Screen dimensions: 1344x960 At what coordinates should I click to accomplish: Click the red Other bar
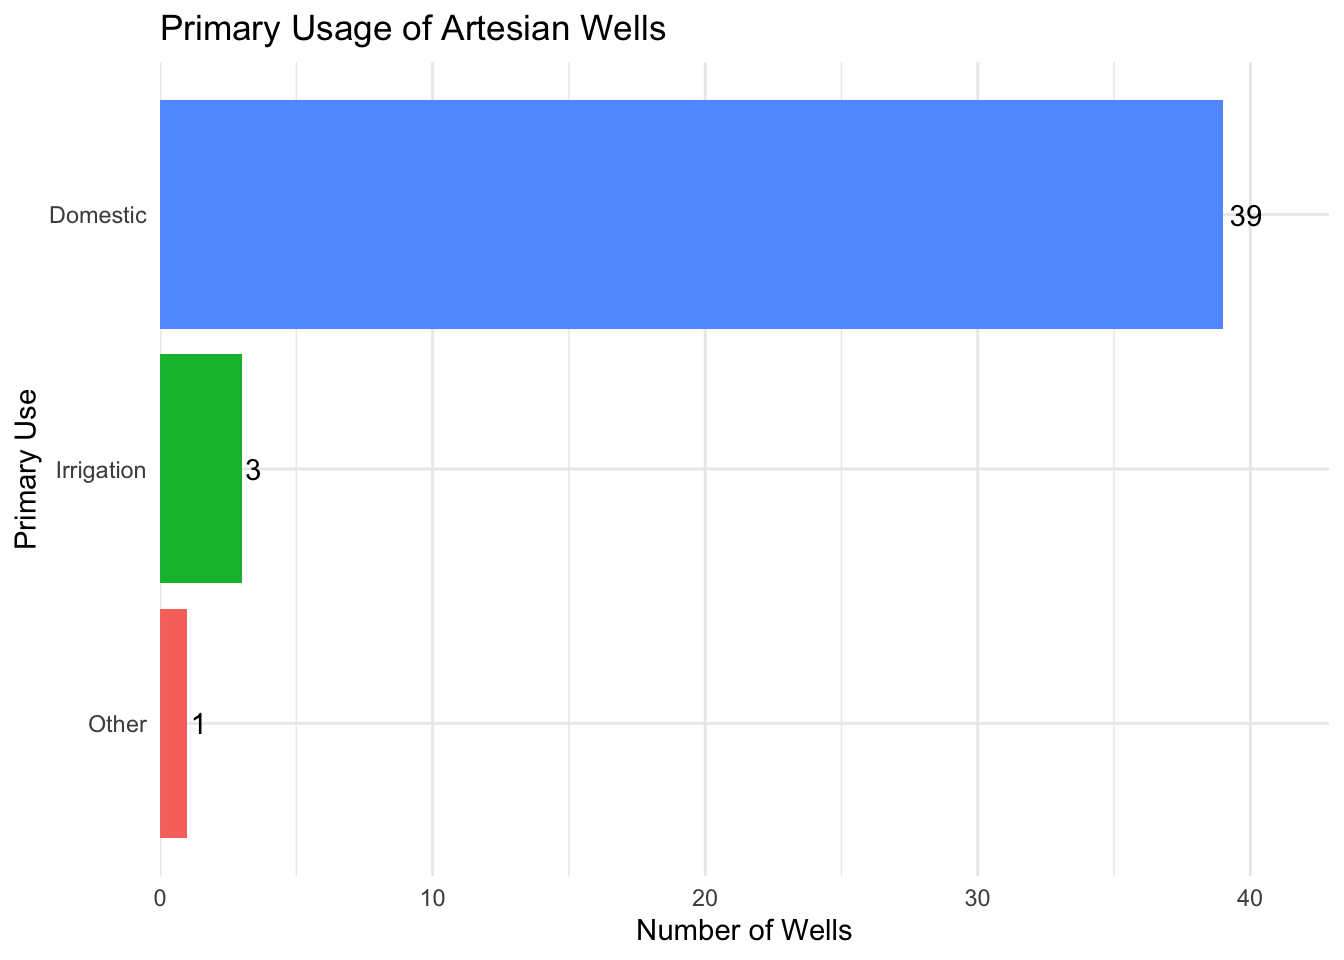pyautogui.click(x=174, y=723)
